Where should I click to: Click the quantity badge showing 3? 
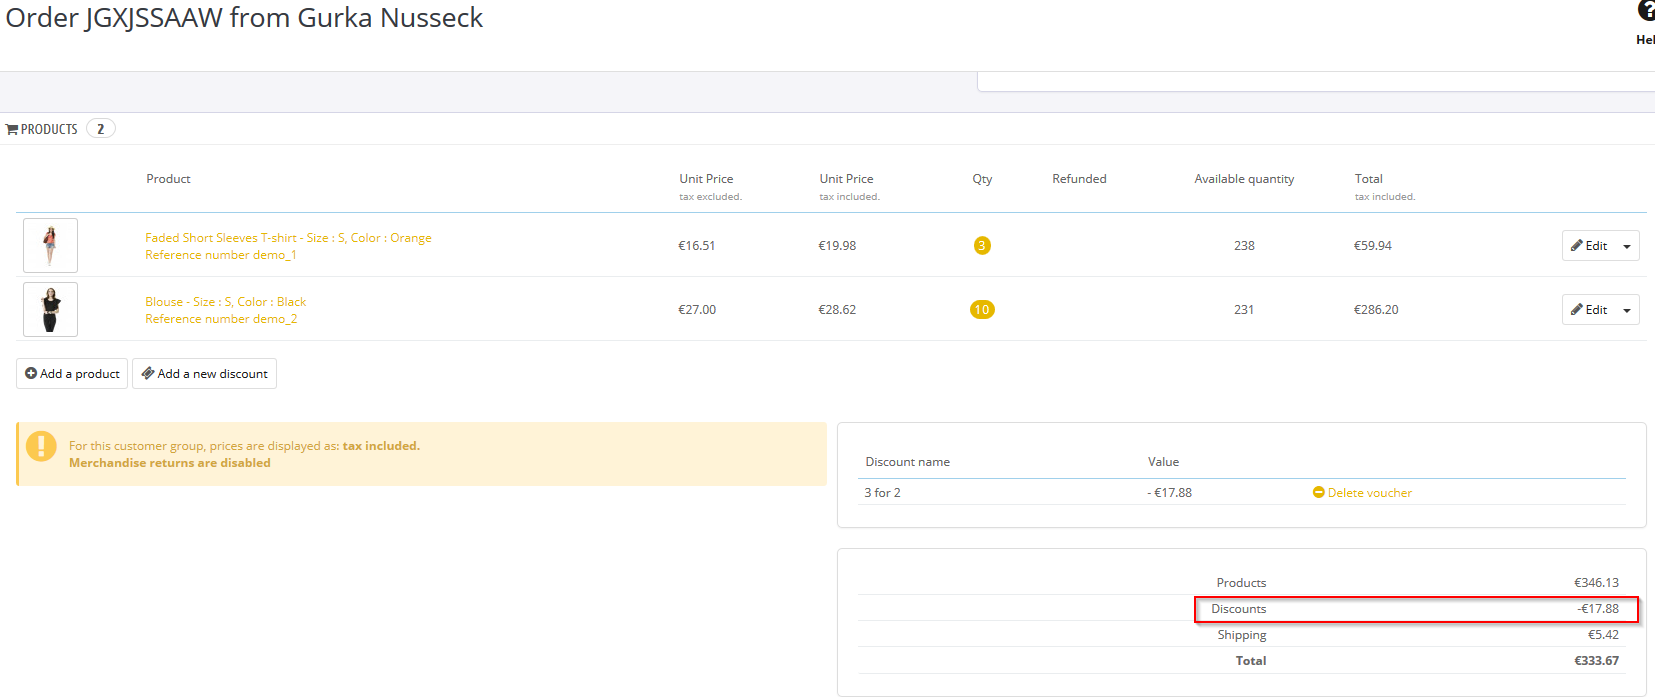982,246
